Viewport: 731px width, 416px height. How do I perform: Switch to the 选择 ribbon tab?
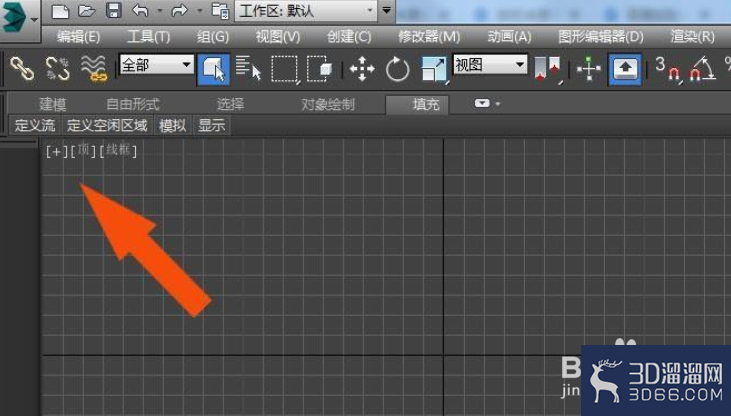[230, 104]
